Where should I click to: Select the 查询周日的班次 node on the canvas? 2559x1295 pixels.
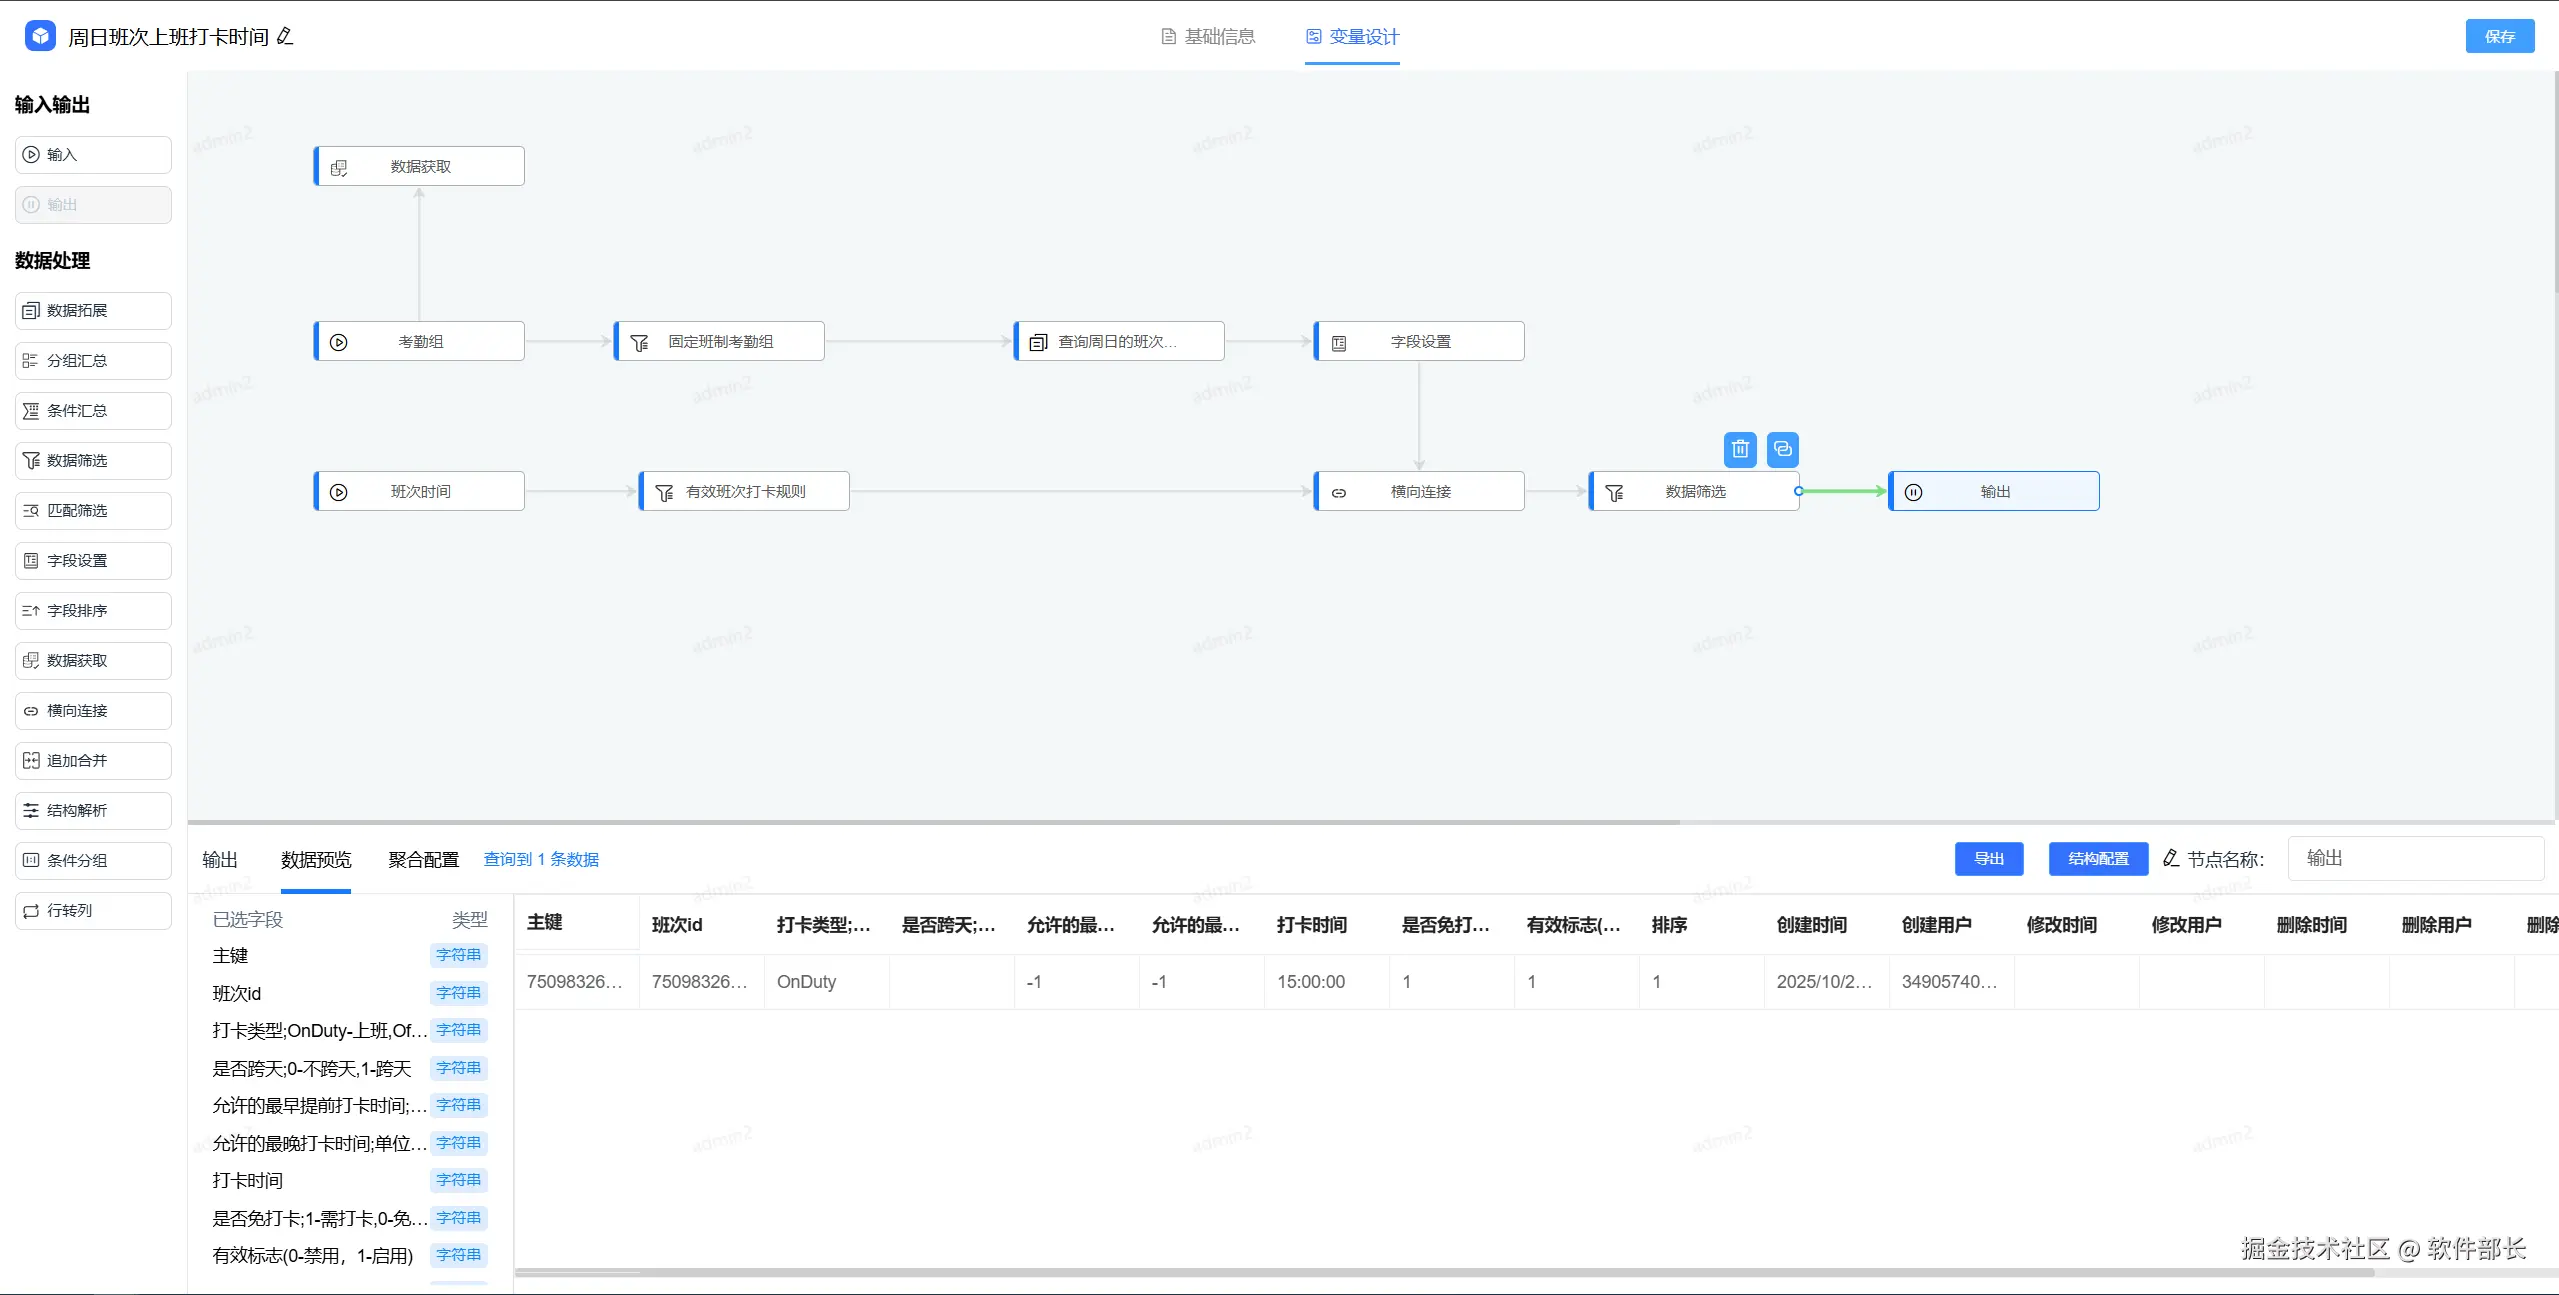(x=1118, y=342)
